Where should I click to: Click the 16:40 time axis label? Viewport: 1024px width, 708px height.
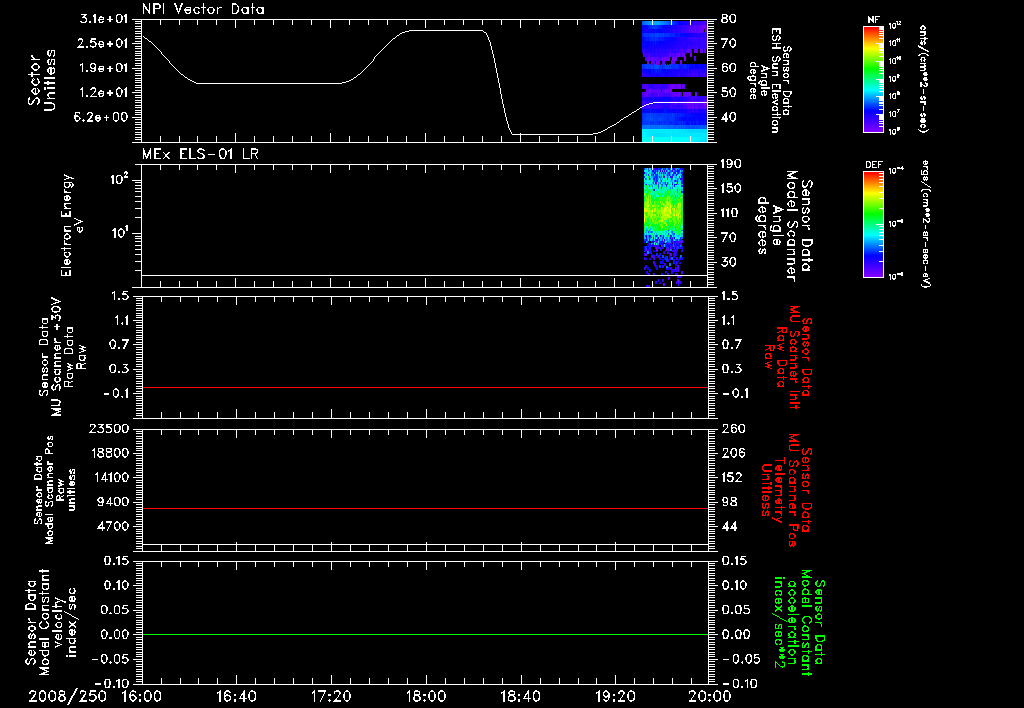point(236,696)
